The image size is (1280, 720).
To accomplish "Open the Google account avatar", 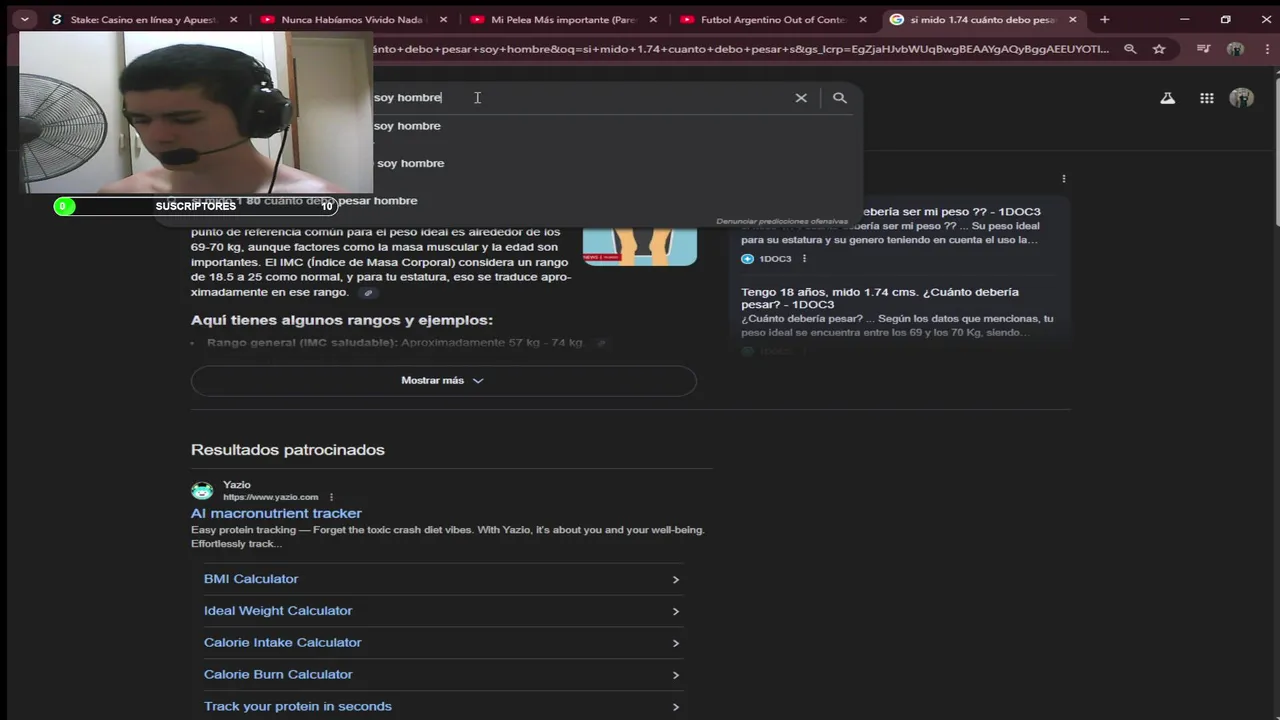I will click(x=1241, y=98).
